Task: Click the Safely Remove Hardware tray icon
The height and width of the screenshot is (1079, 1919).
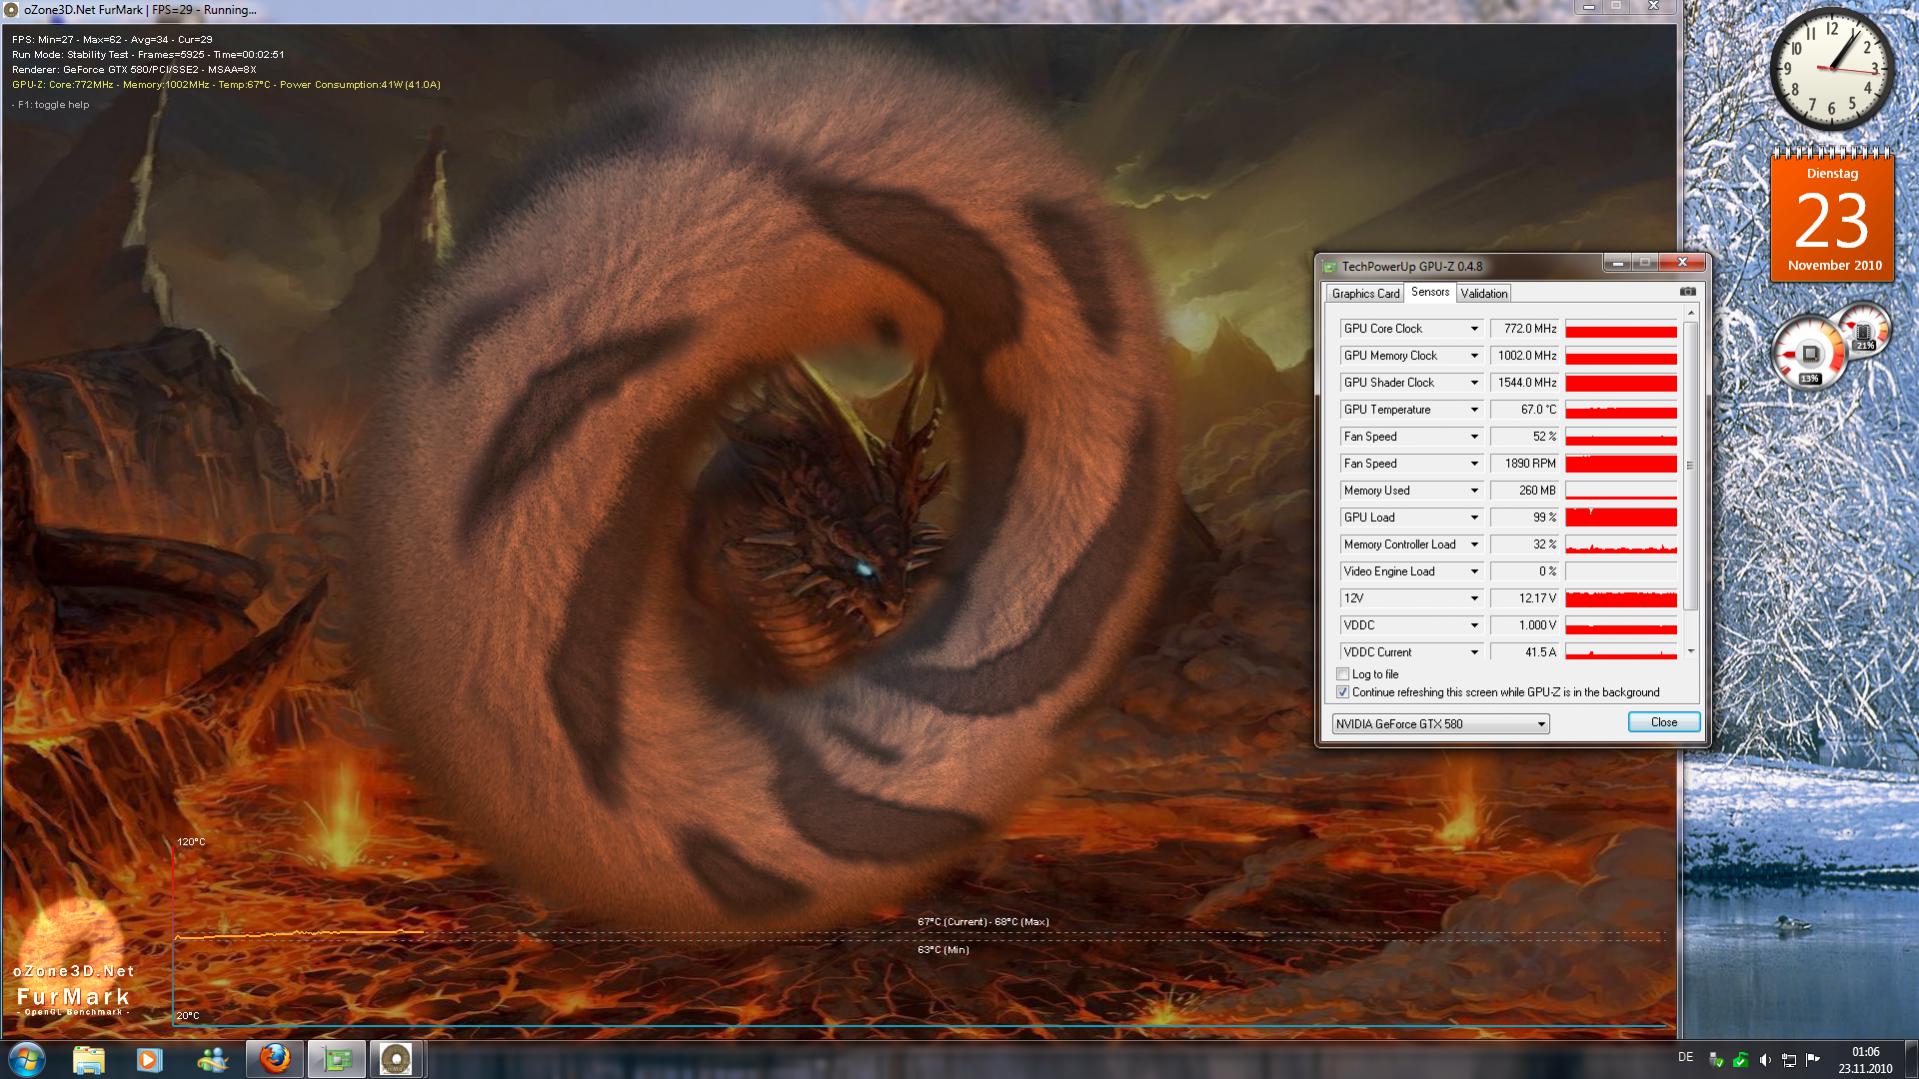Action: point(1716,1060)
